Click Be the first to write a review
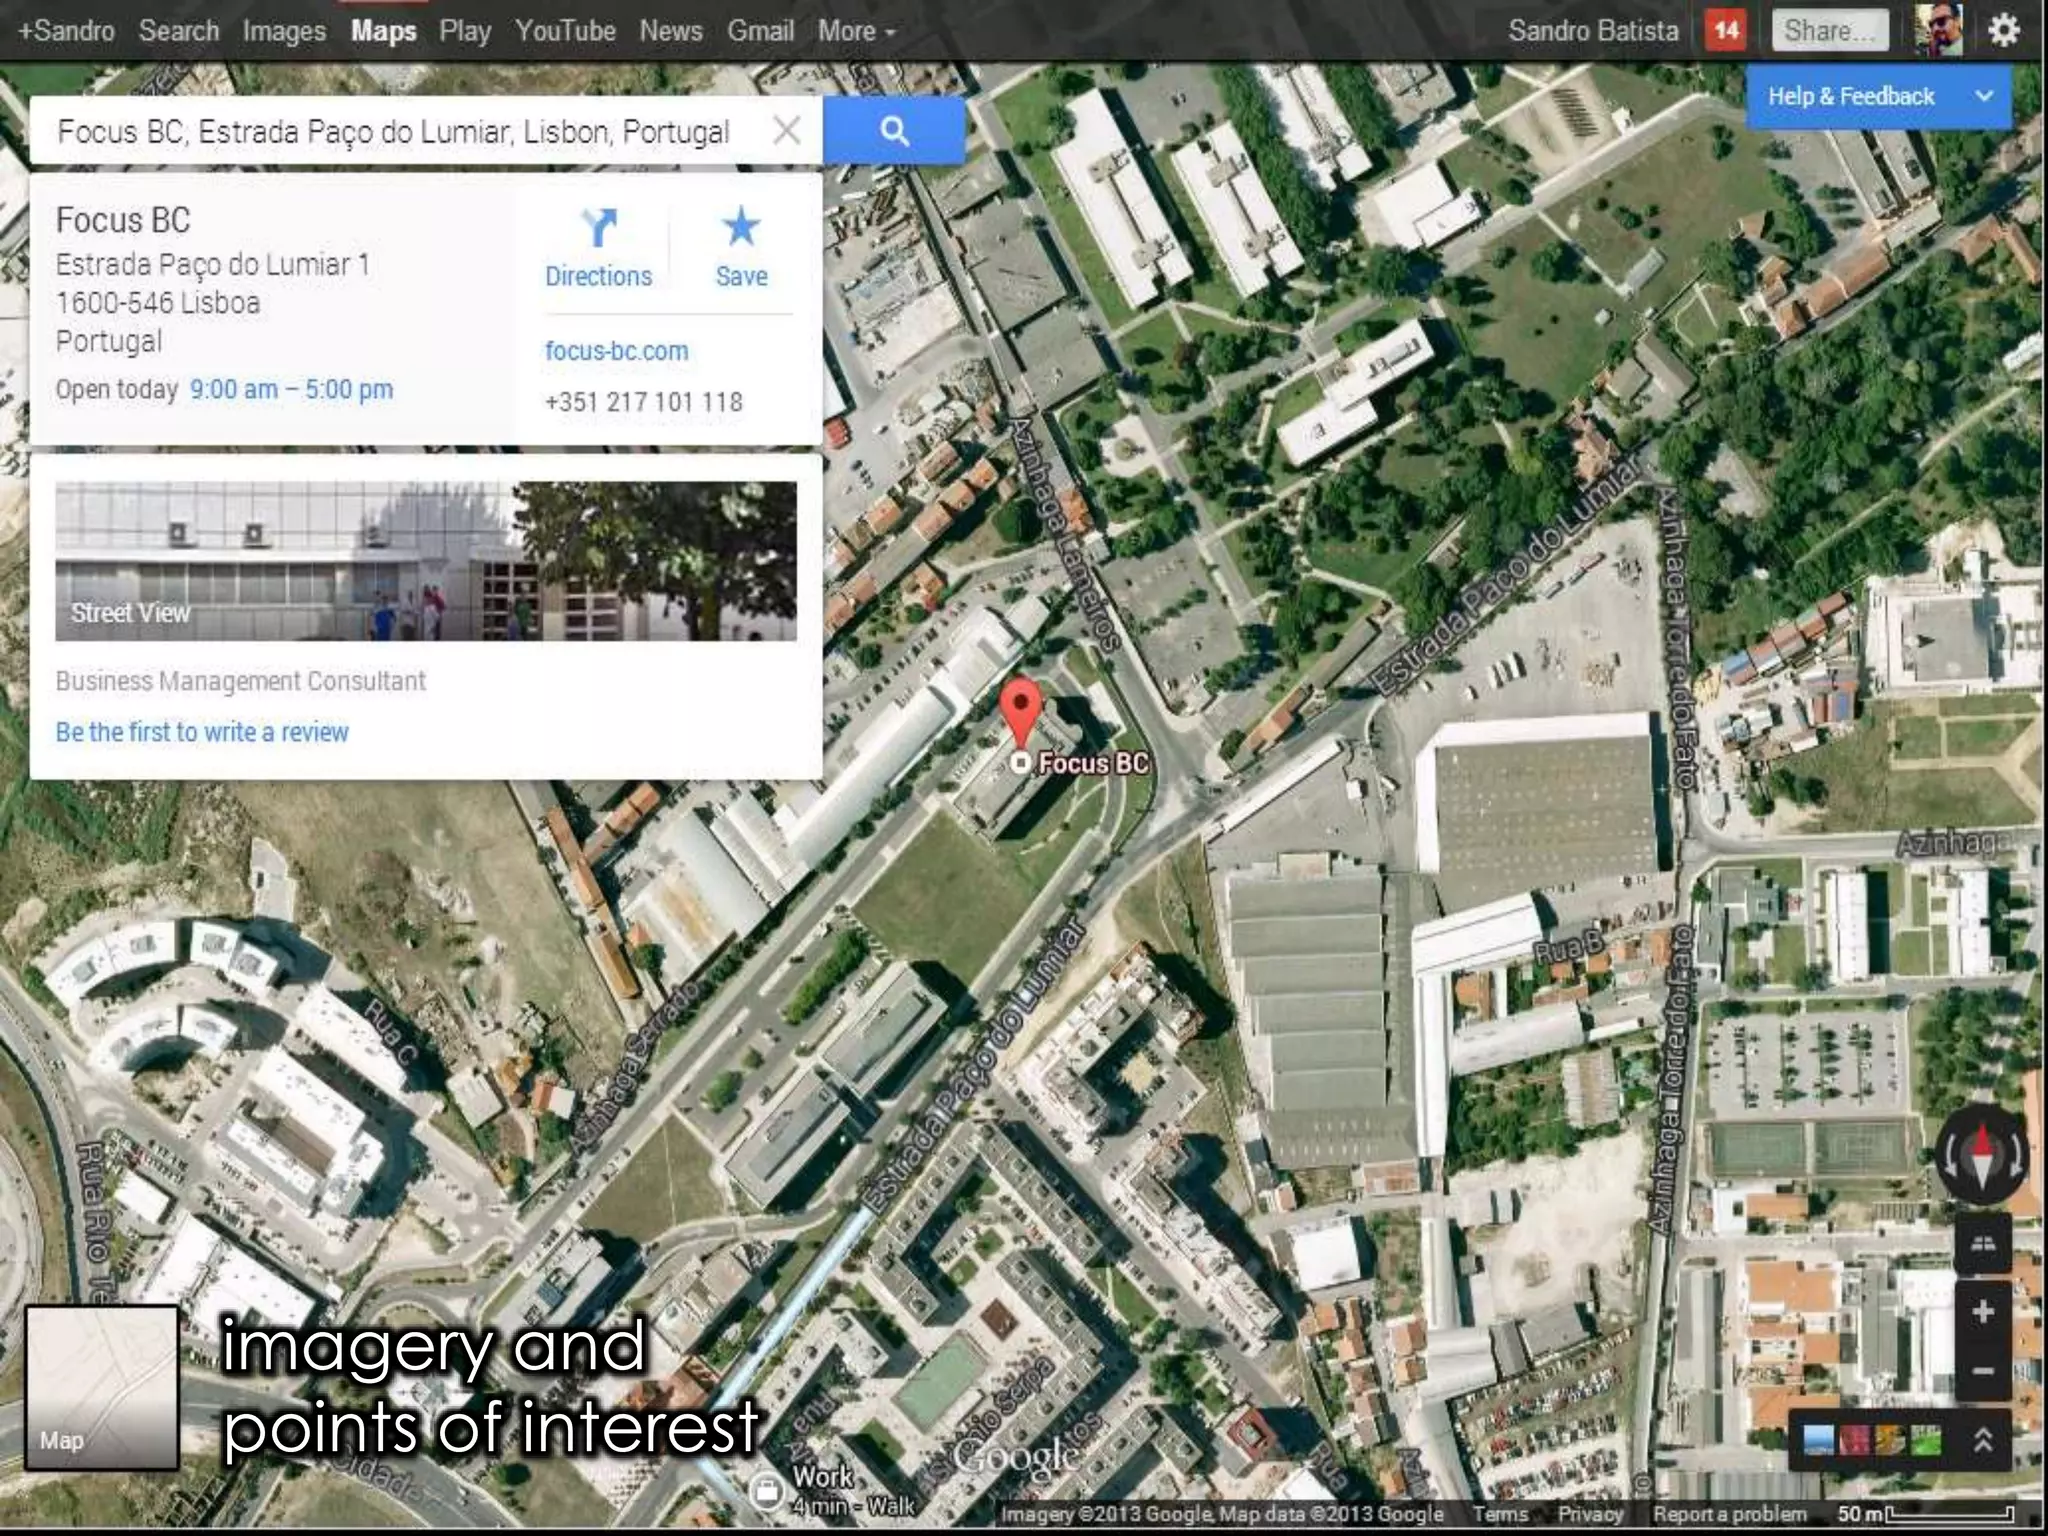The height and width of the screenshot is (1536, 2048). click(x=202, y=732)
